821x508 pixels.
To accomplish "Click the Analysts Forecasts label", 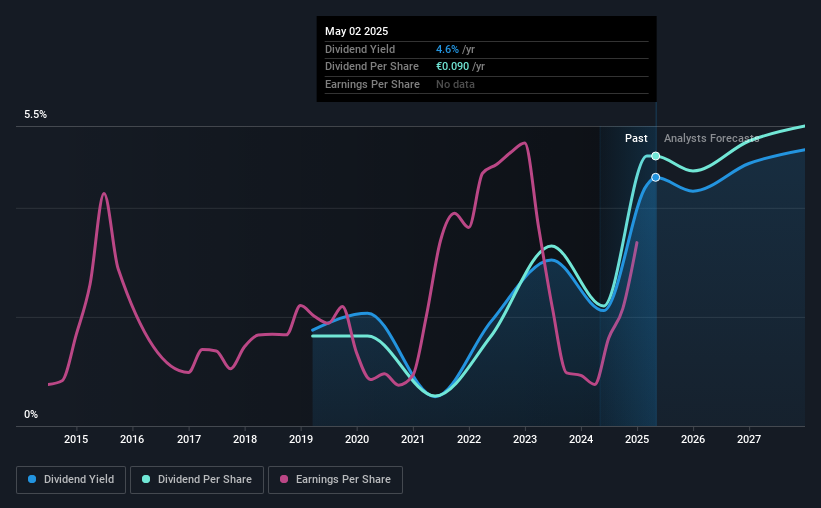I will [x=712, y=138].
